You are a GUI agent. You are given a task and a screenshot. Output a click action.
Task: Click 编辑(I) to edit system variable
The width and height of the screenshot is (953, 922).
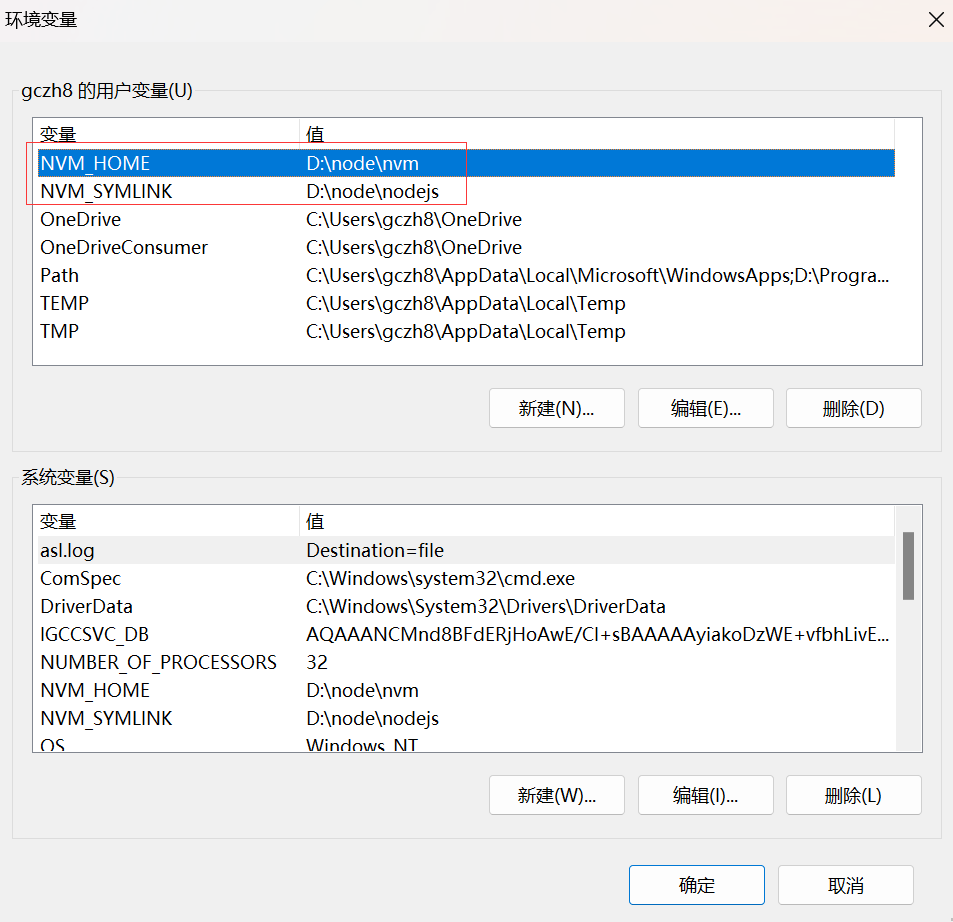(706, 795)
